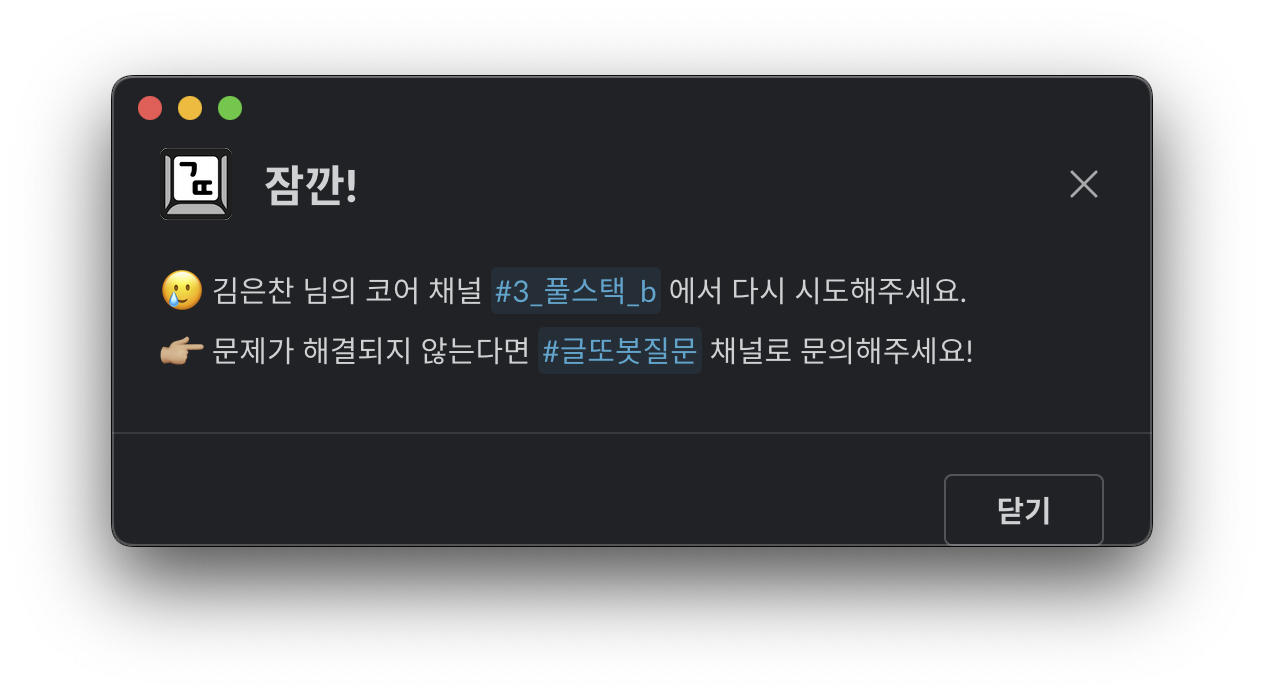Click the 닫기 button
Screen dimensions: 1264x694
(x=1023, y=510)
